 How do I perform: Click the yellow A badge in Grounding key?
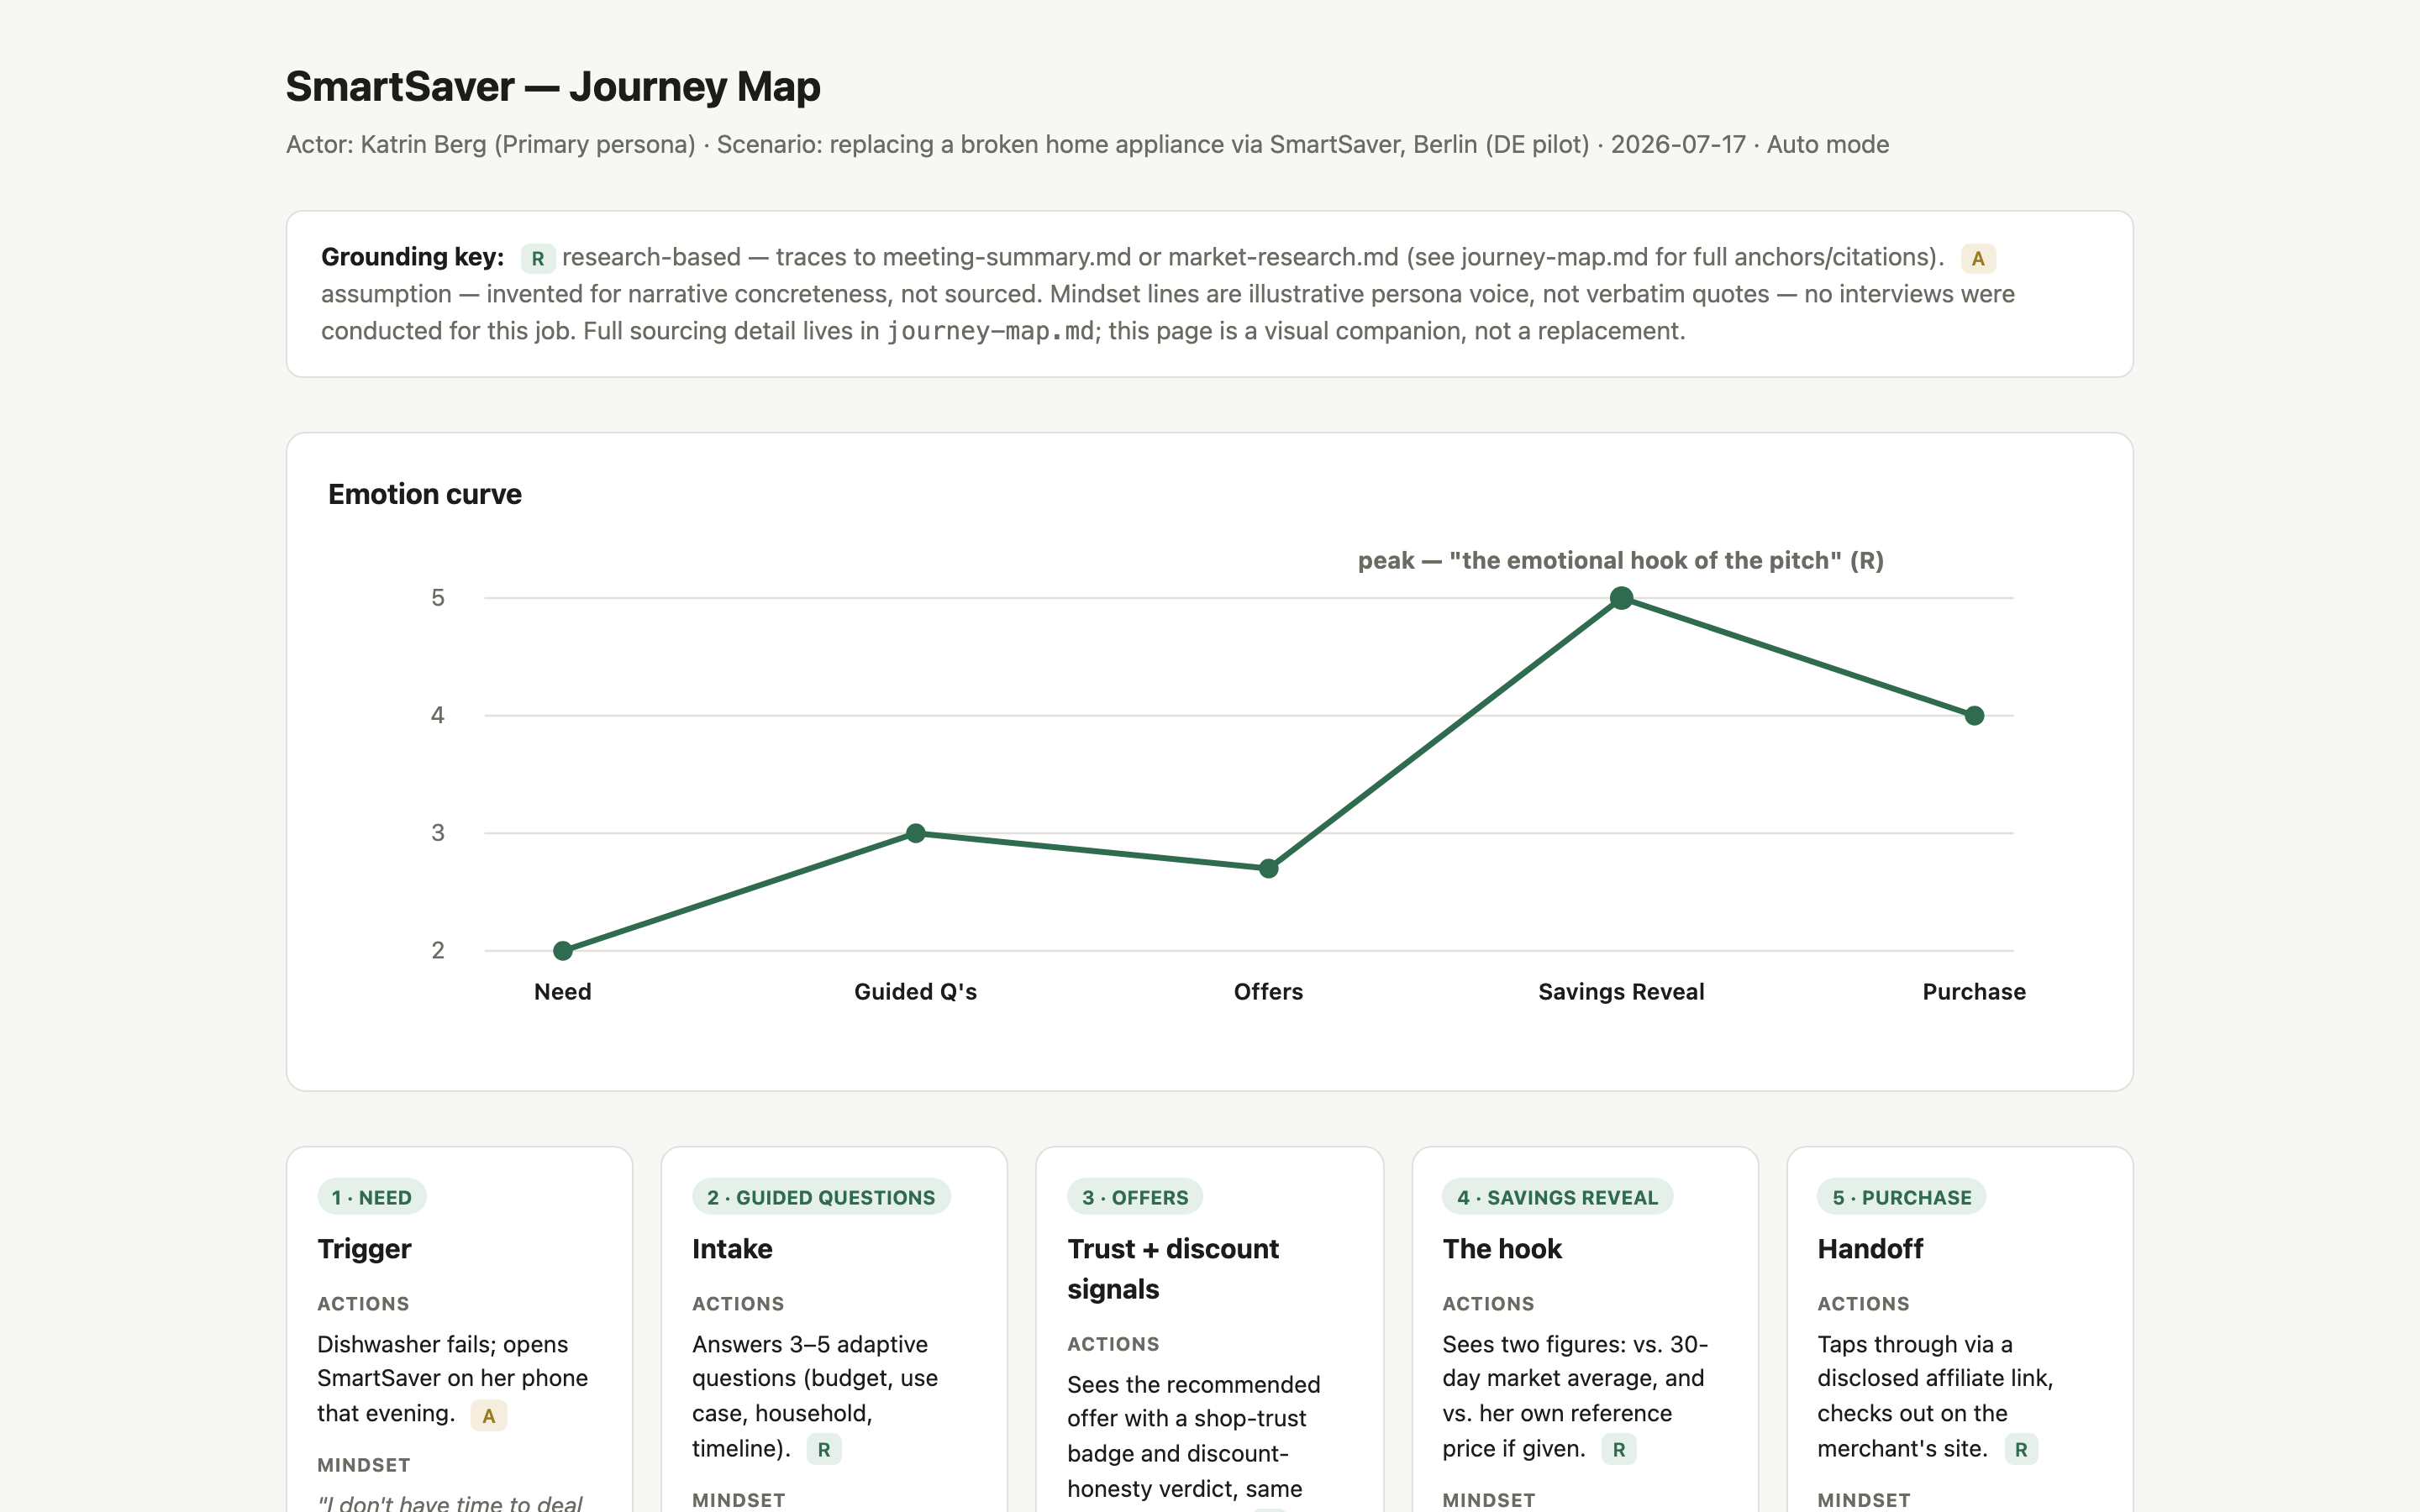(1977, 259)
